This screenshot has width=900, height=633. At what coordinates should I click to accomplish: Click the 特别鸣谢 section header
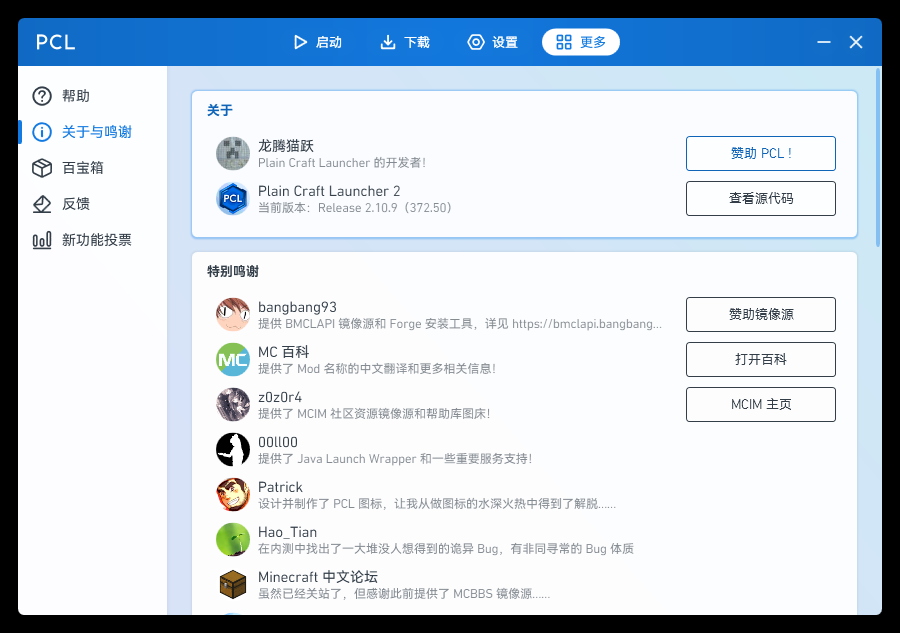(x=233, y=271)
